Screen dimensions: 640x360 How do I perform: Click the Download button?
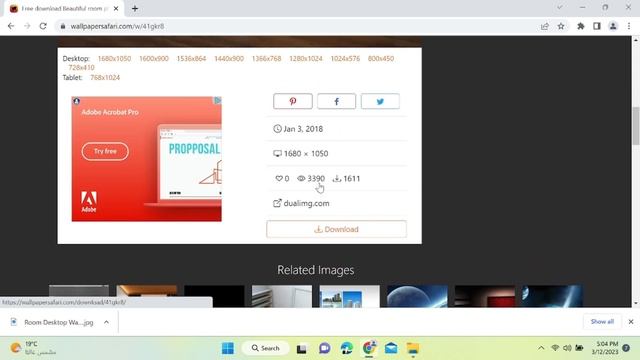336,229
